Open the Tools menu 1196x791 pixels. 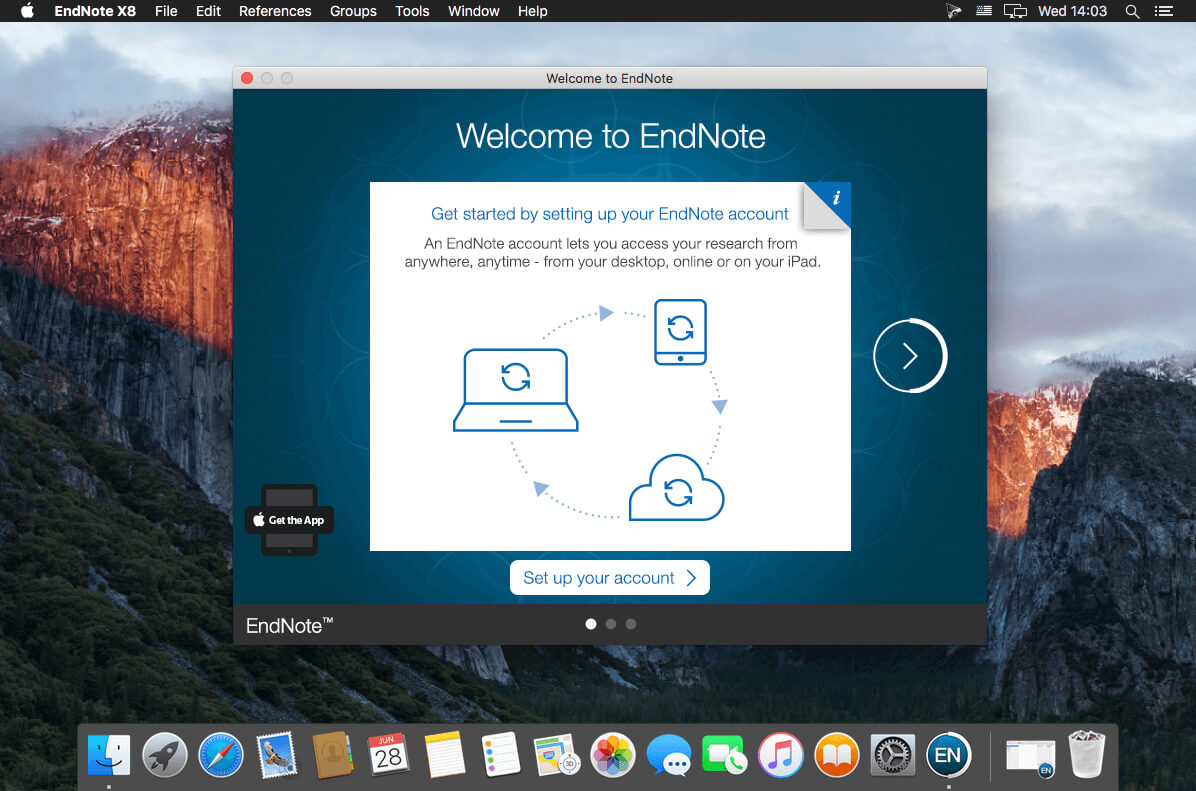coord(412,11)
